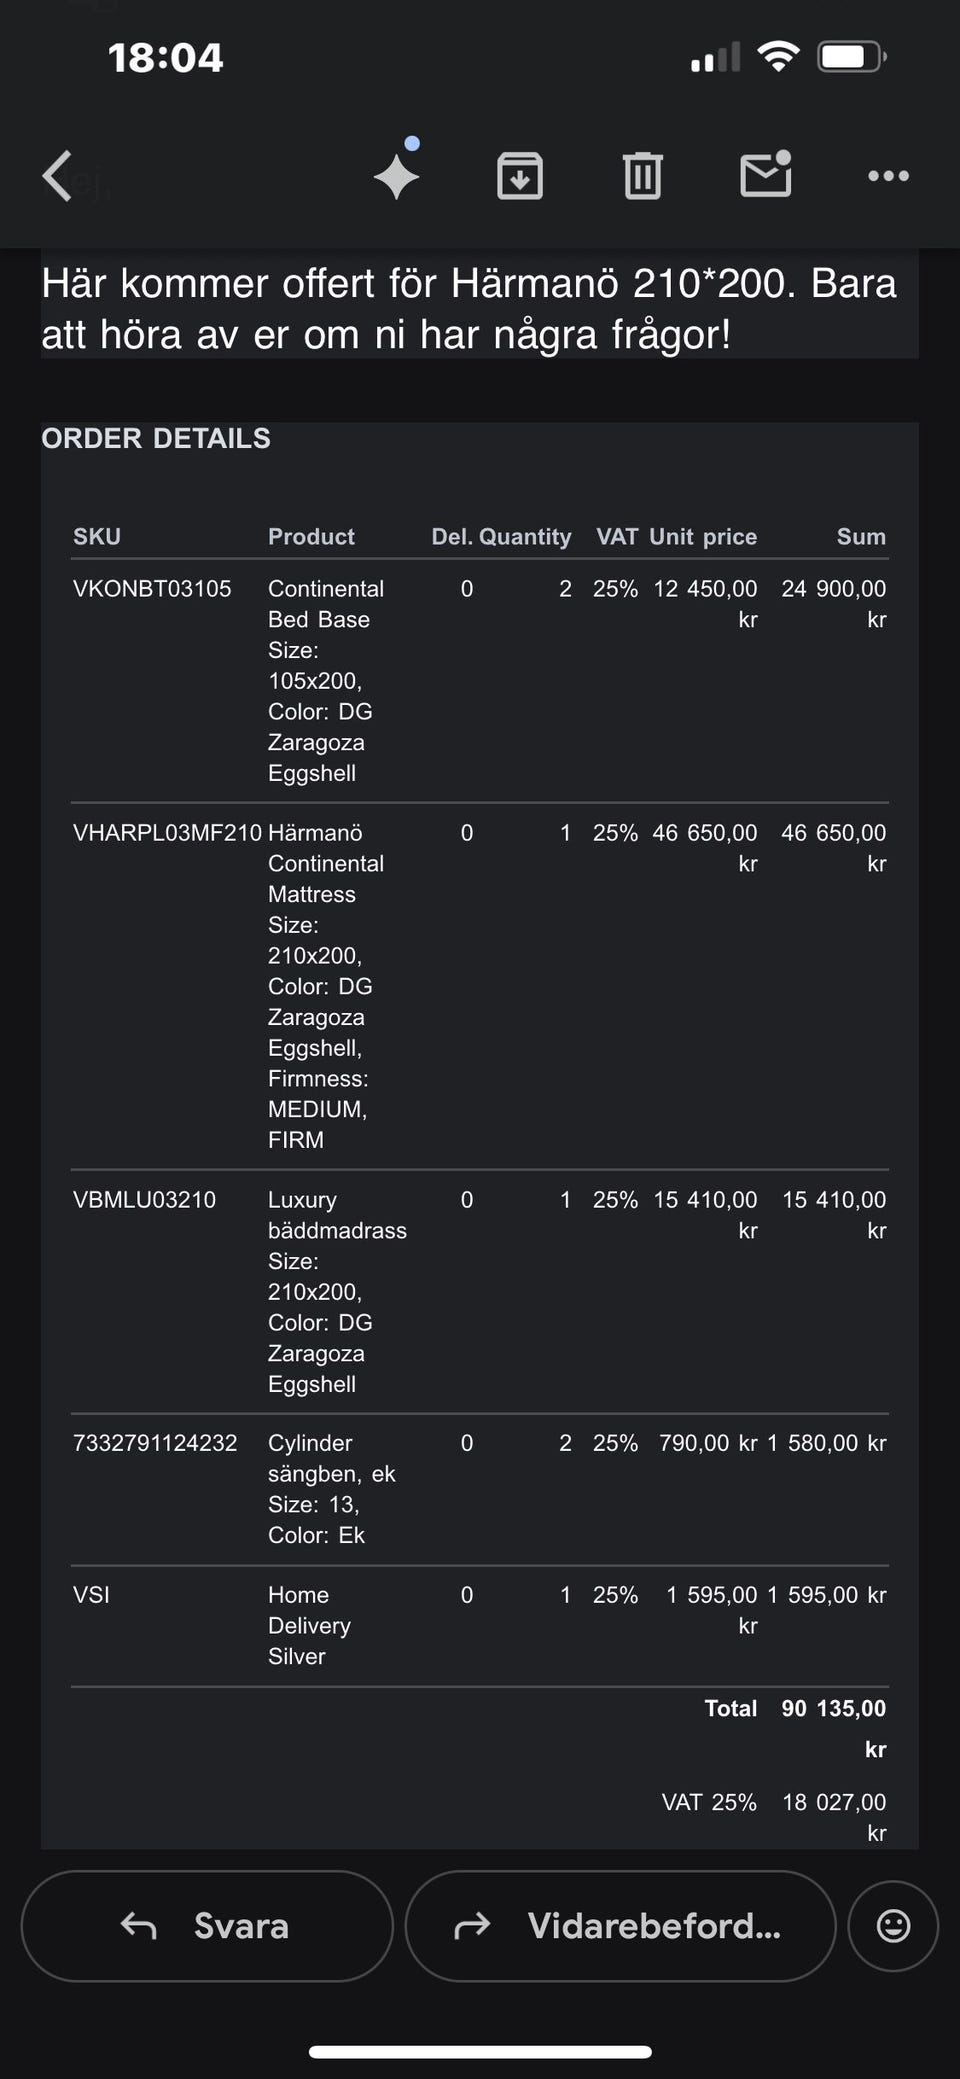Tap the home indicator bar

point(480,2052)
